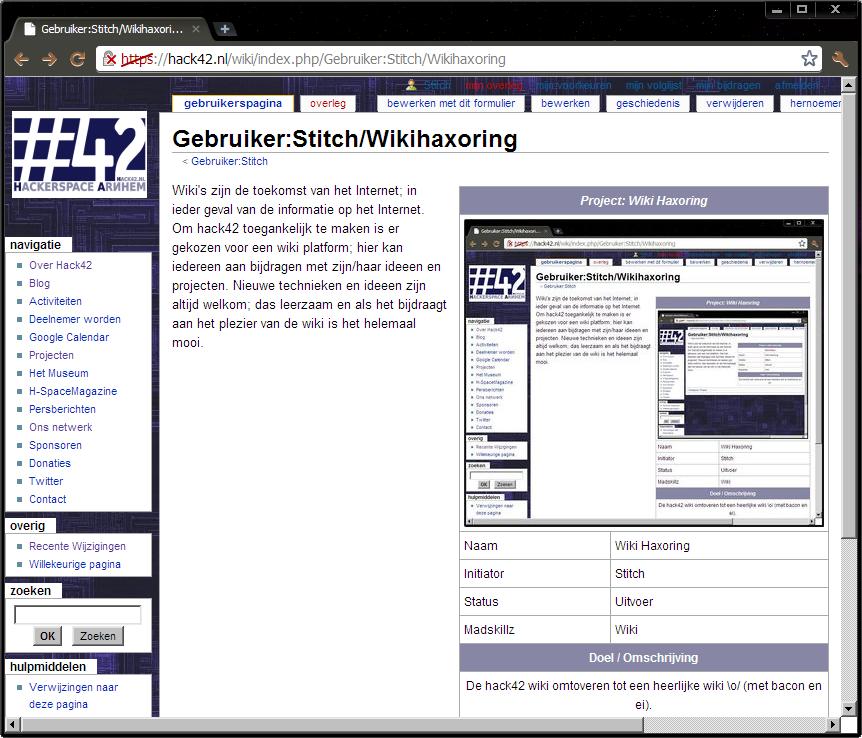Click the browser Back arrow
Image resolution: width=862 pixels, height=738 pixels.
click(21, 59)
